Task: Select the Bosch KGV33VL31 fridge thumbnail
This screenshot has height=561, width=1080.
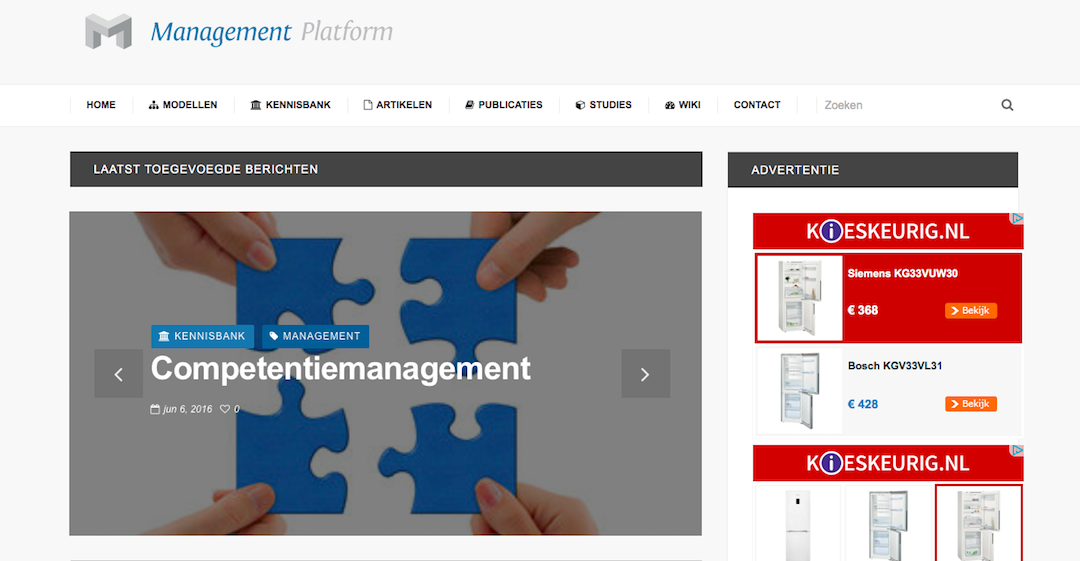Action: (x=800, y=391)
